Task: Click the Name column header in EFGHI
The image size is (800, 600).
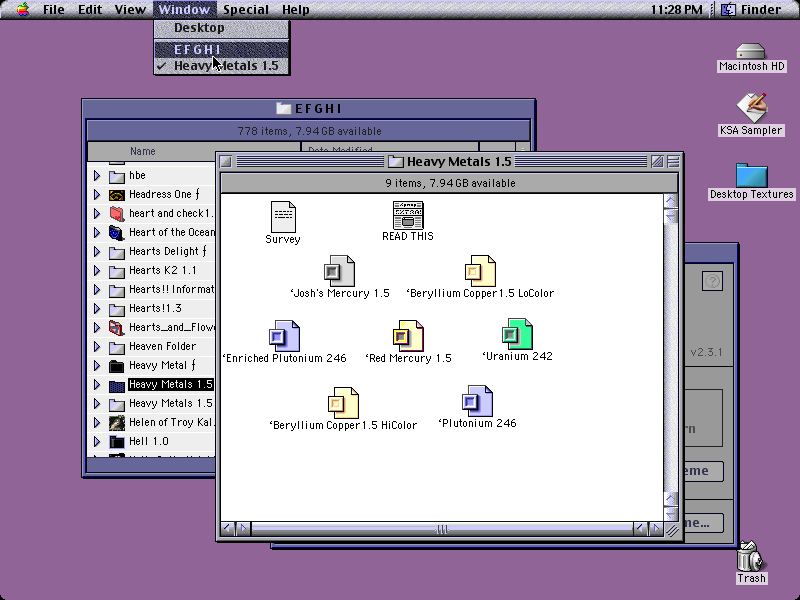Action: point(194,152)
